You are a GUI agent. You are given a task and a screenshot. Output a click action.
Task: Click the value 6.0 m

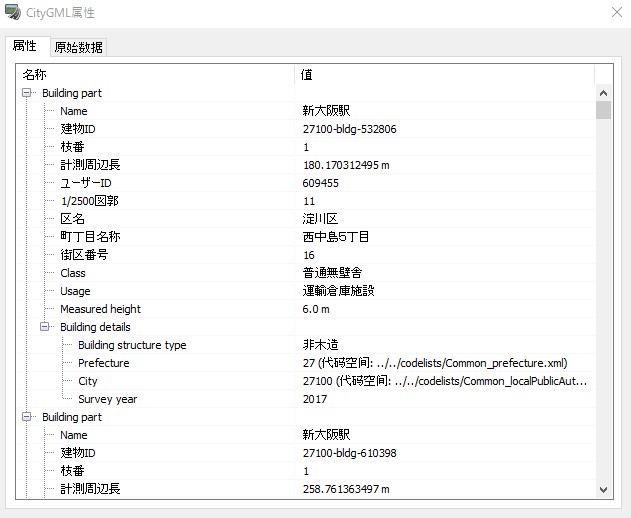tap(316, 309)
